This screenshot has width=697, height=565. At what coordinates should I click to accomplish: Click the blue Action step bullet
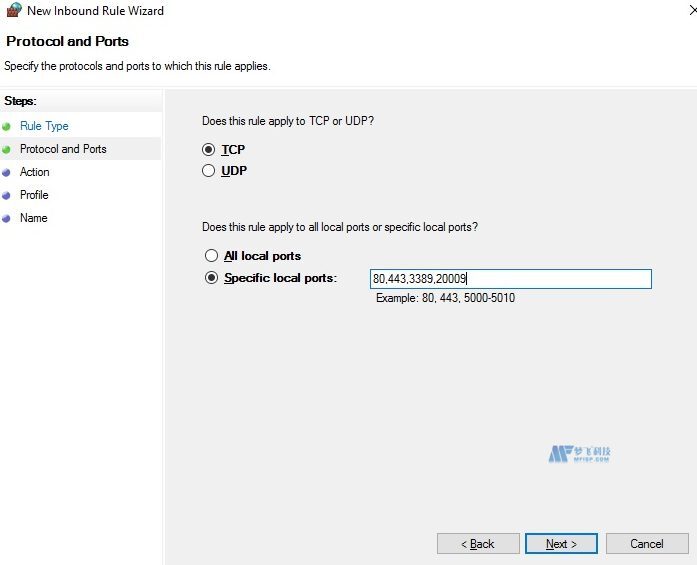coord(7,172)
